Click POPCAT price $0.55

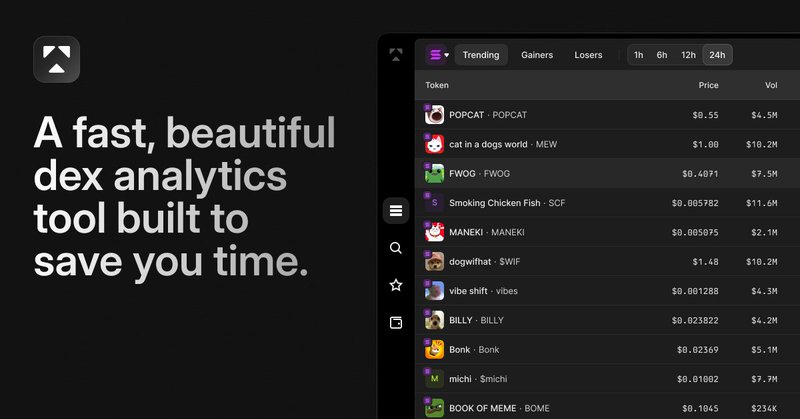point(705,115)
